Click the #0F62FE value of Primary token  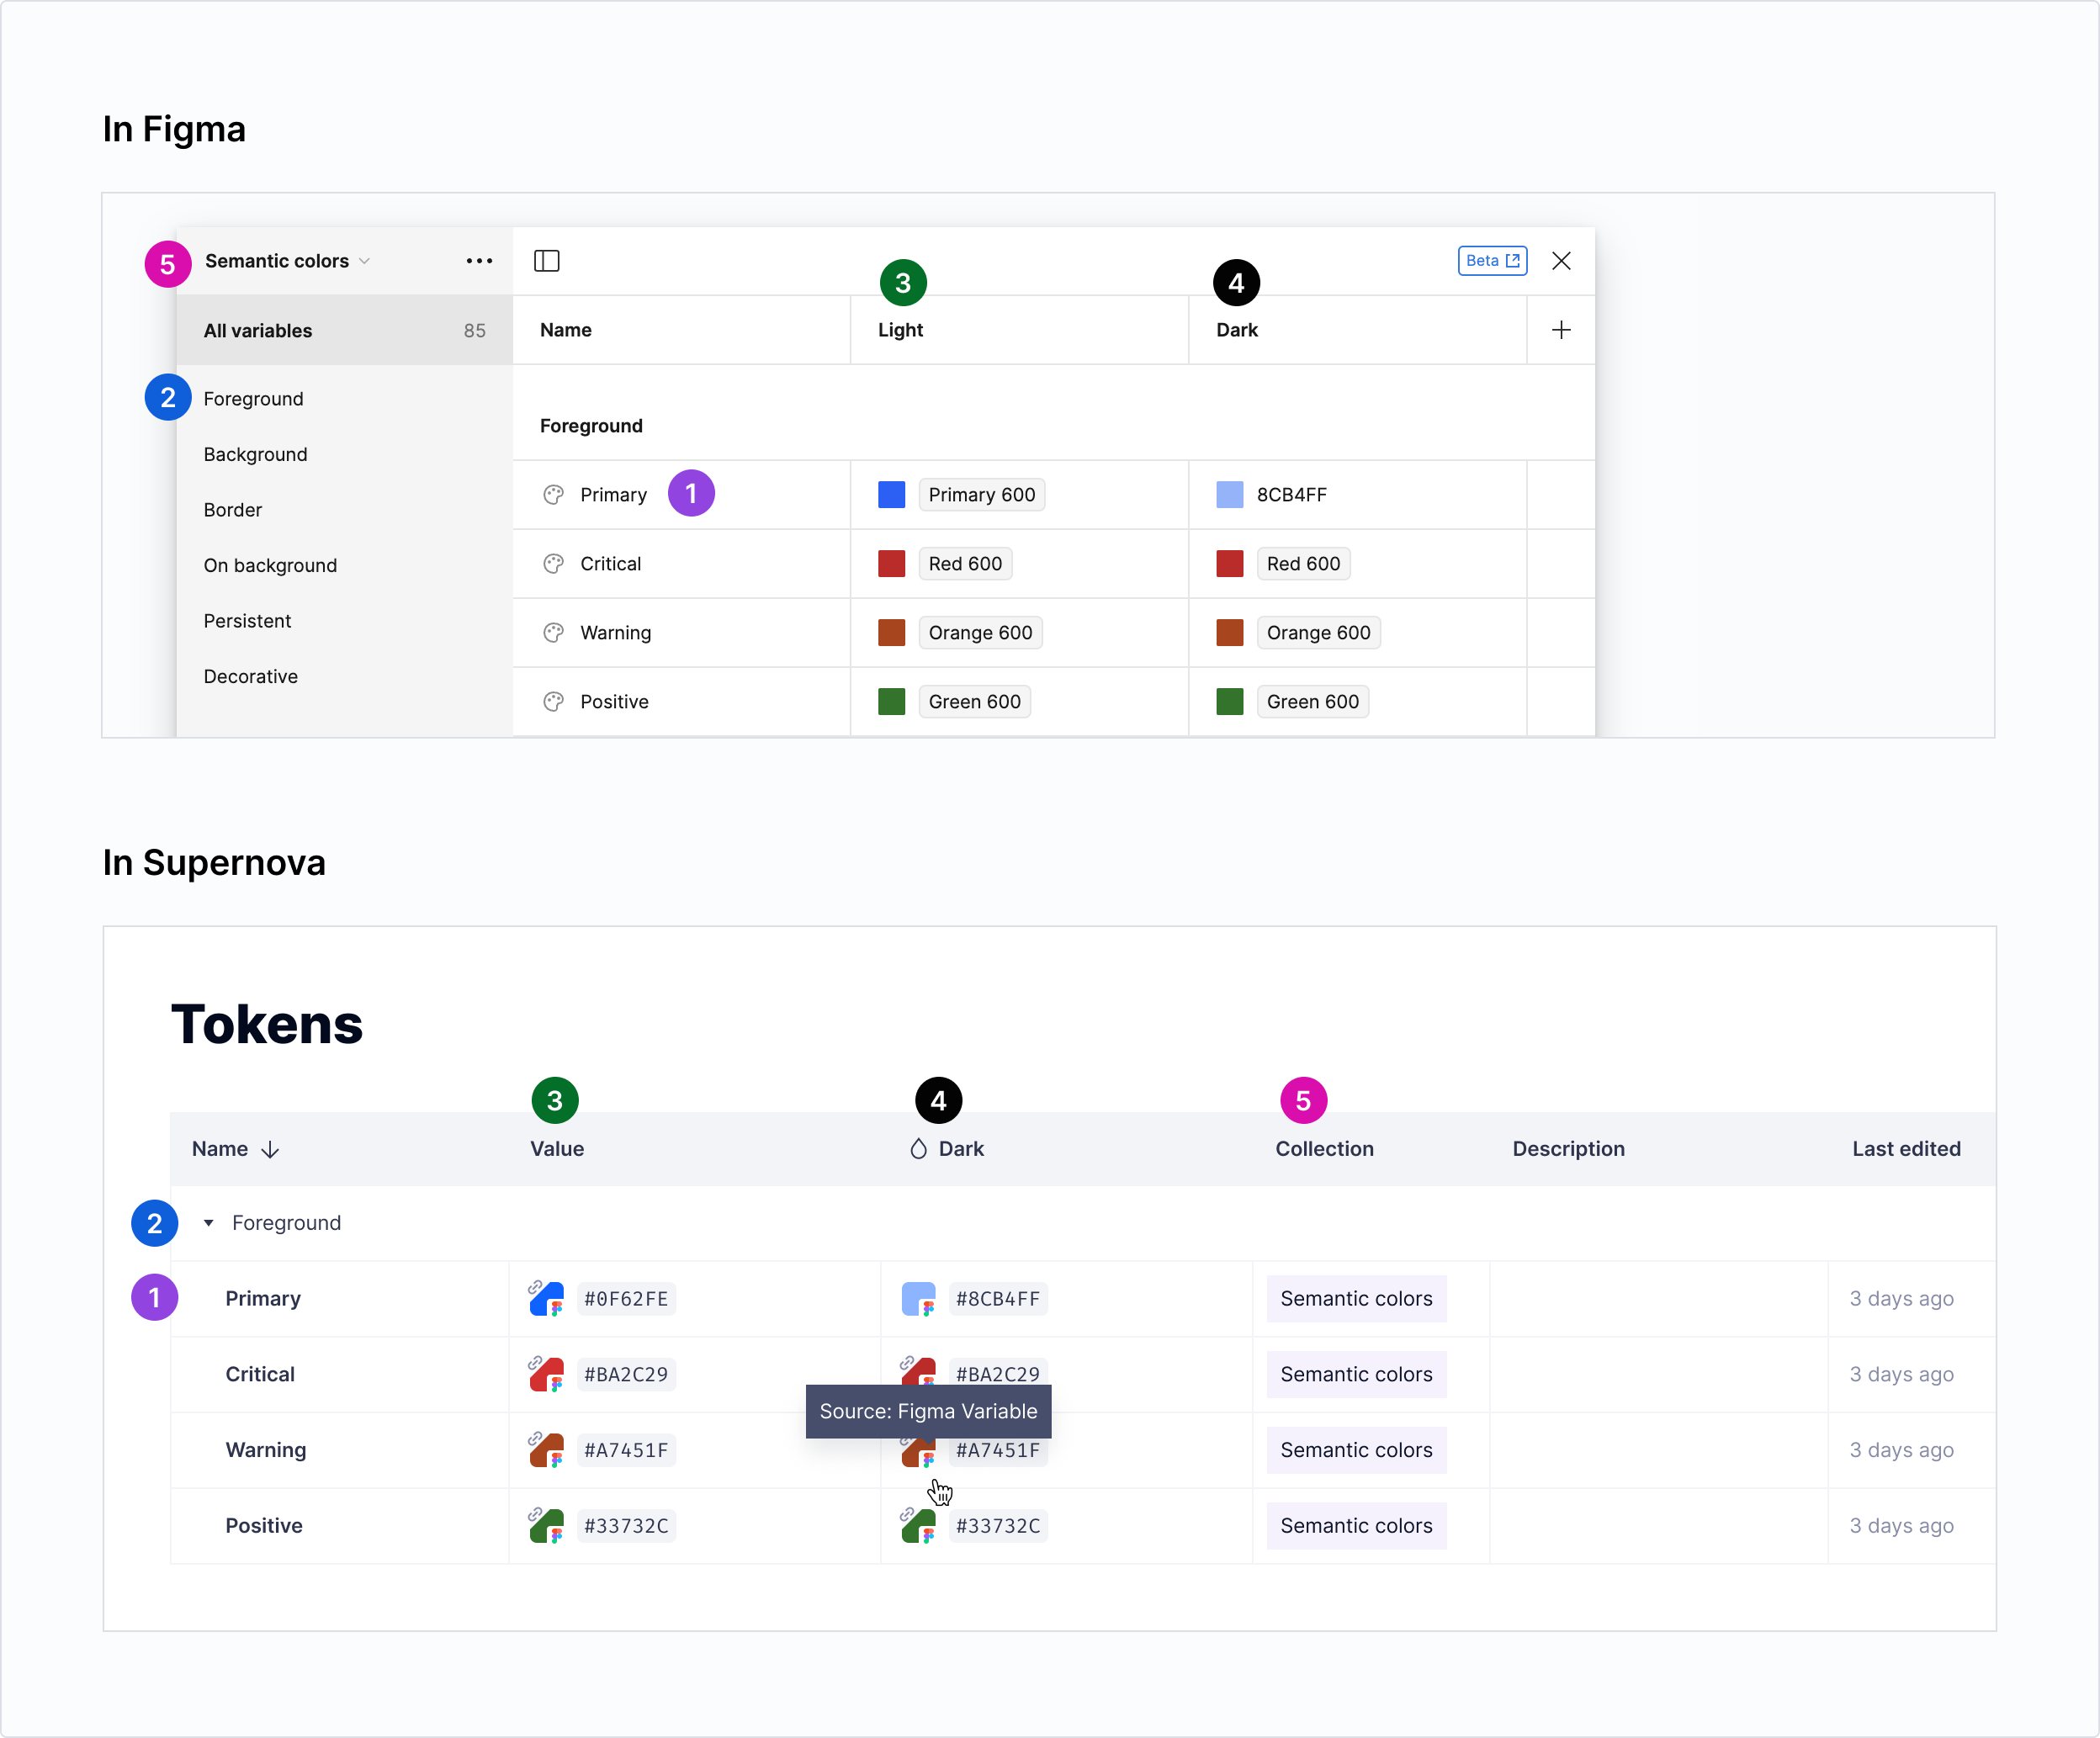(x=626, y=1299)
